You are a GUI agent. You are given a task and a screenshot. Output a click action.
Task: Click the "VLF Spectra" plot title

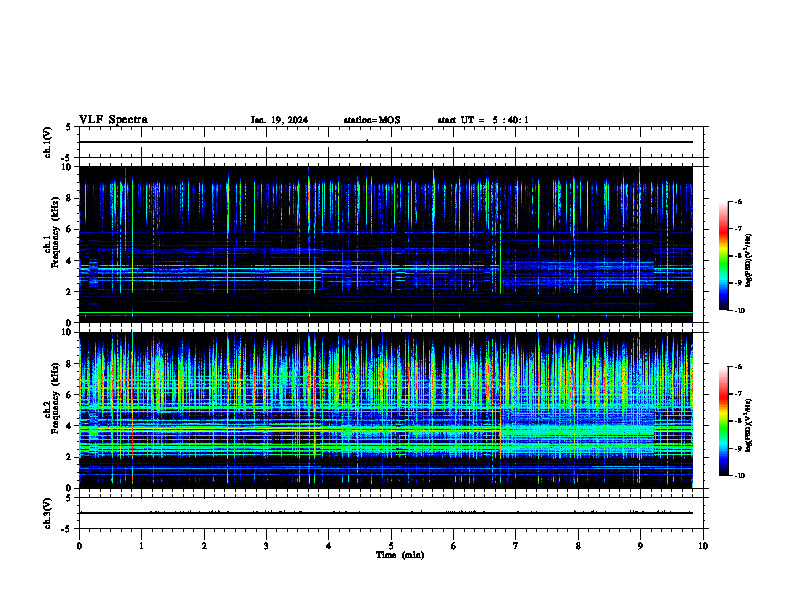click(113, 120)
